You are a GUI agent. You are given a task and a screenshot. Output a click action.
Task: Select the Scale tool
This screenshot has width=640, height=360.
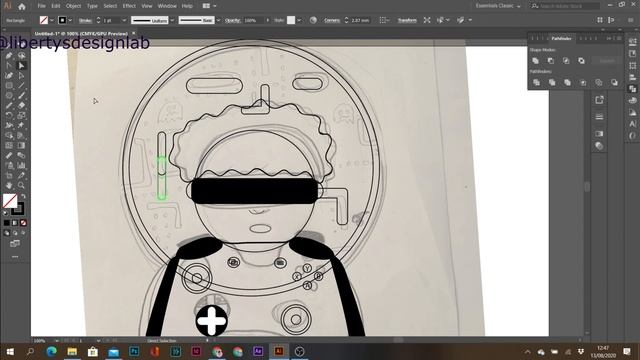(x=21, y=116)
